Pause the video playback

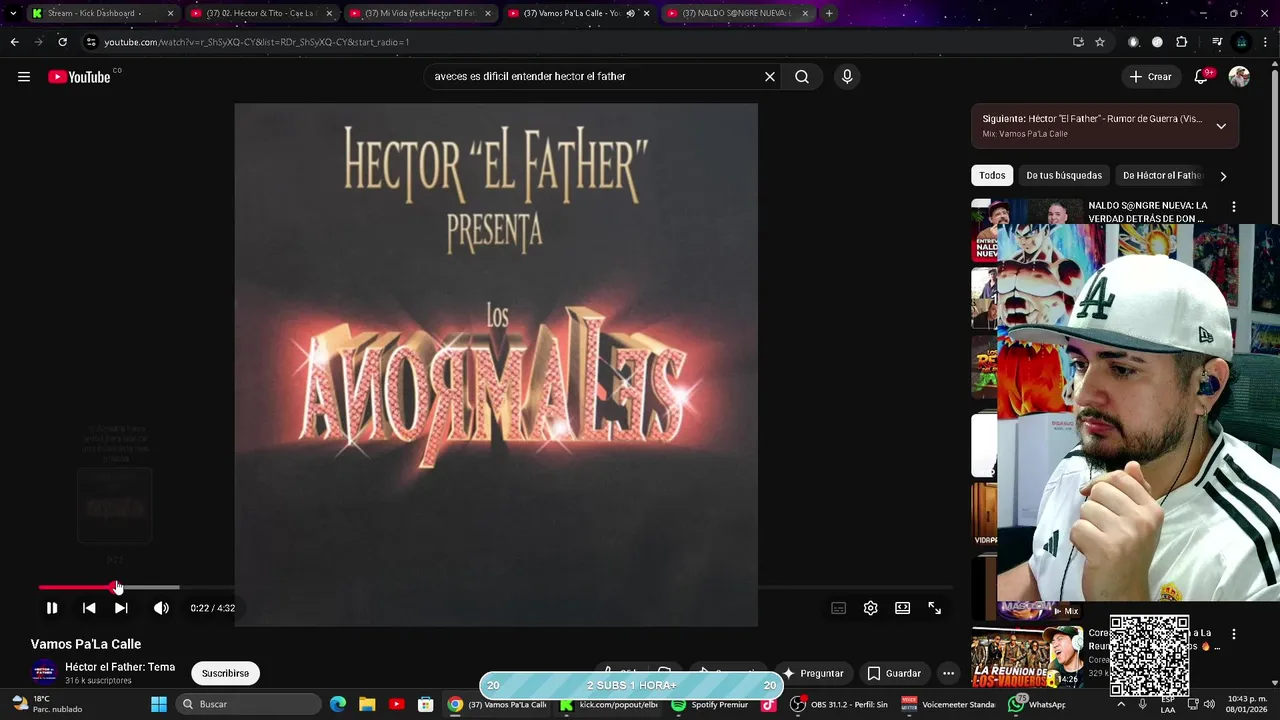click(52, 608)
